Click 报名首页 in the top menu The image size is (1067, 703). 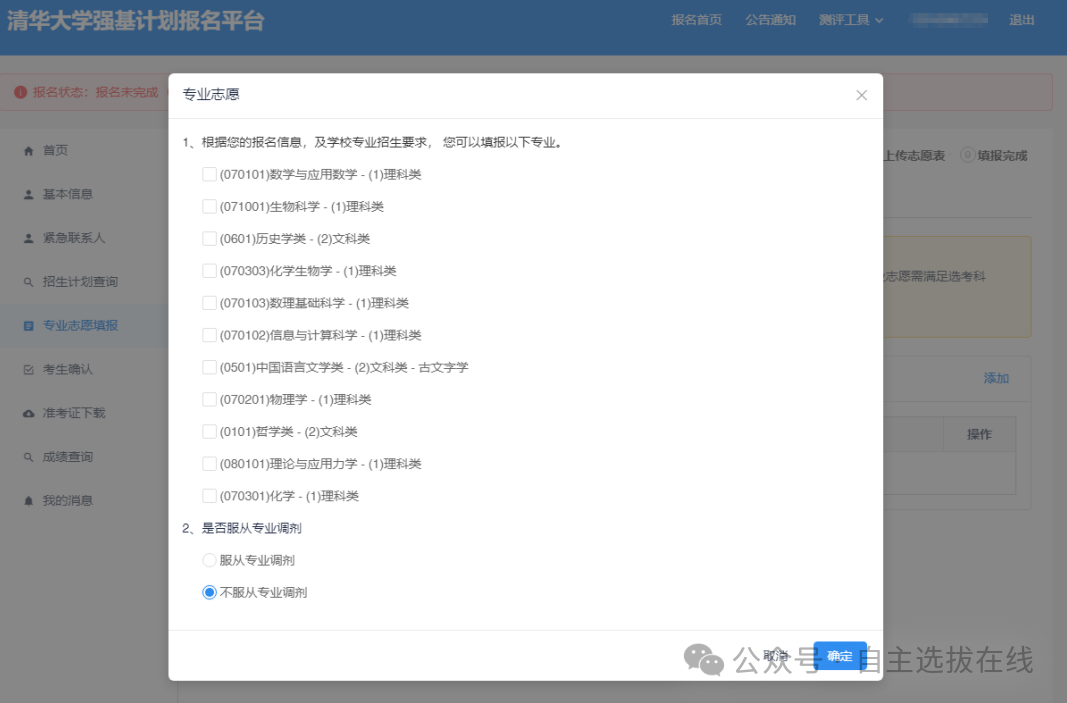pyautogui.click(x=697, y=19)
